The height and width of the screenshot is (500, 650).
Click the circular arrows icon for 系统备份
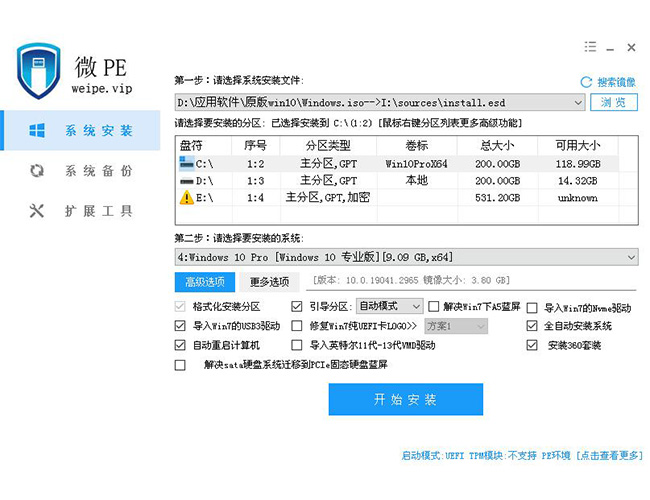pos(37,171)
